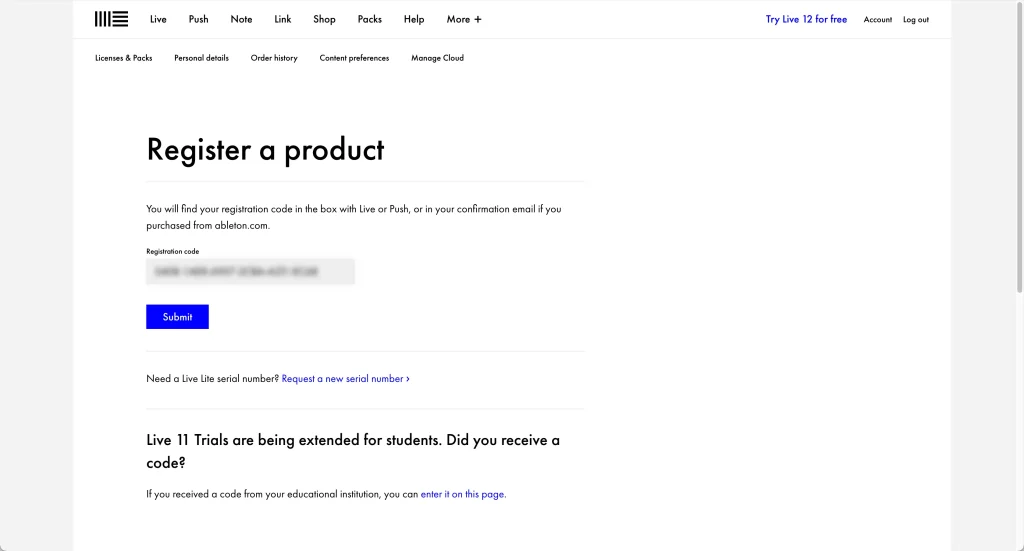1024x551 pixels.
Task: Open the Help section
Action: (414, 19)
